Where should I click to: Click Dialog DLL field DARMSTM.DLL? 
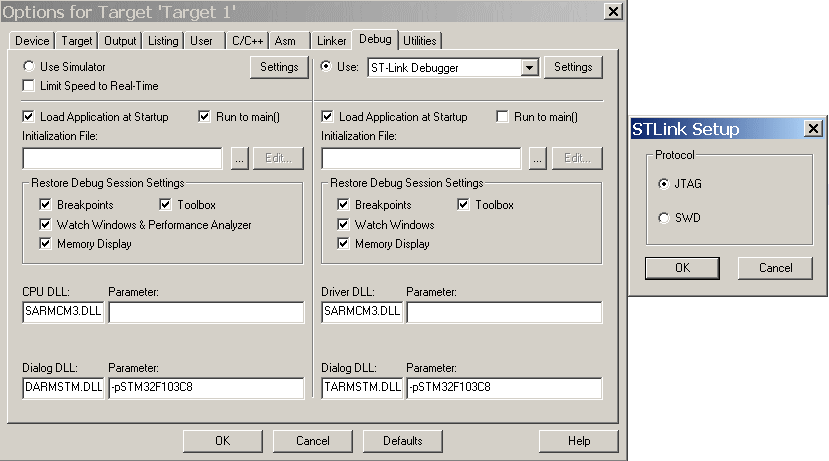[x=63, y=388]
